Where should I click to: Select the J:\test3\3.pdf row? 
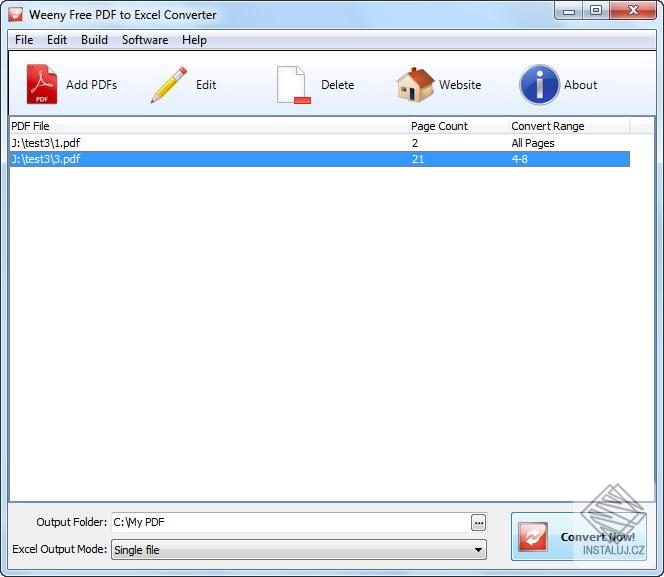pyautogui.click(x=320, y=159)
